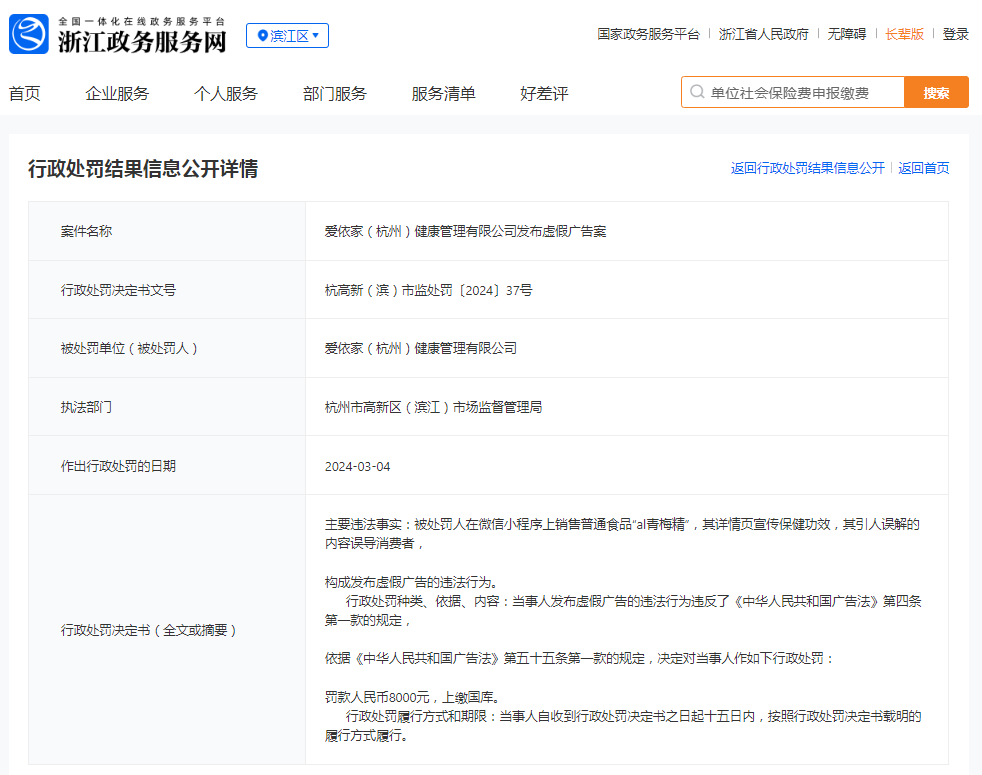Visit the 浙江省人民政府 link
The image size is (982, 775).
point(763,34)
